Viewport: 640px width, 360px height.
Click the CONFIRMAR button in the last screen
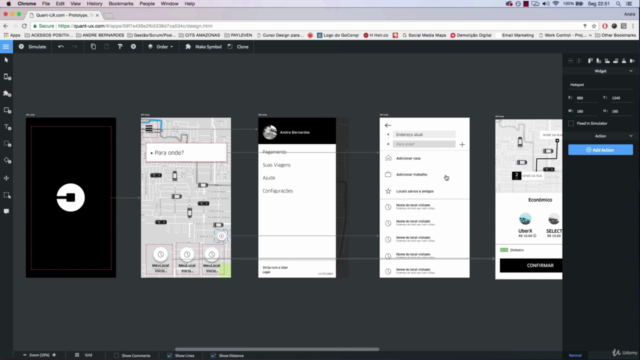click(531, 265)
